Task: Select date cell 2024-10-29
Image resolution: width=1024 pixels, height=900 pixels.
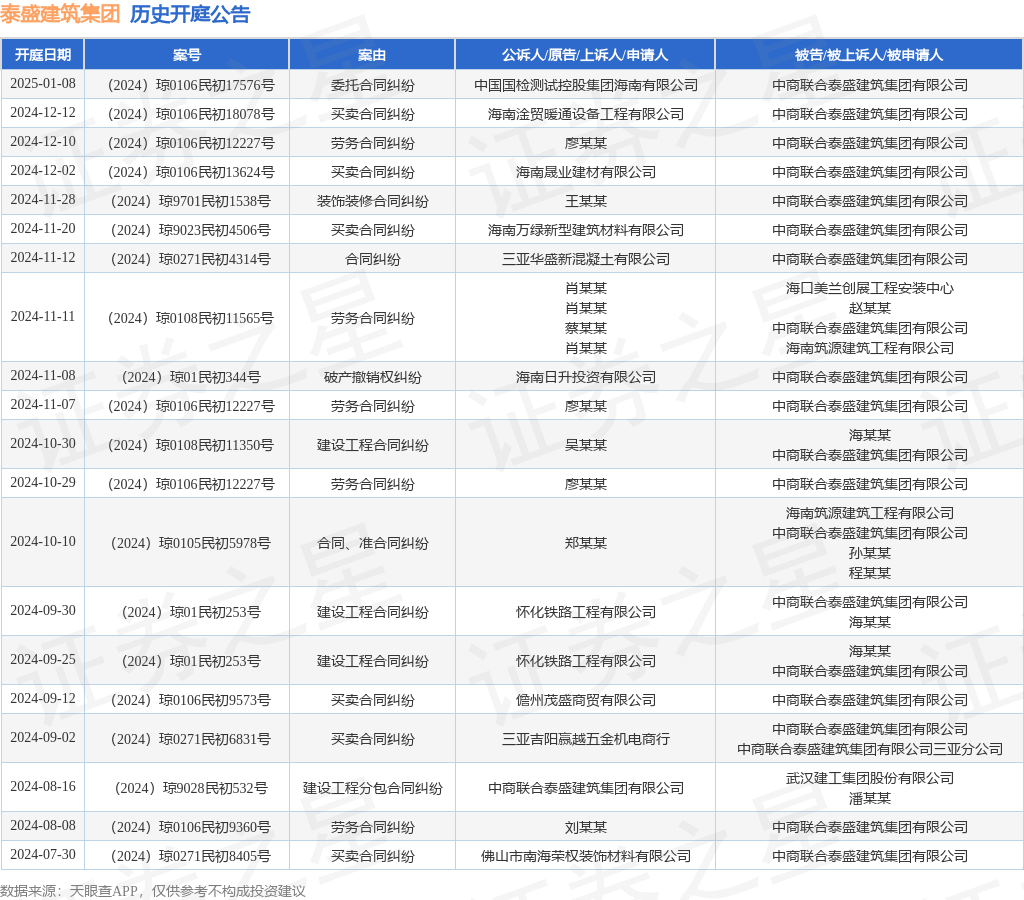Action: [x=43, y=483]
